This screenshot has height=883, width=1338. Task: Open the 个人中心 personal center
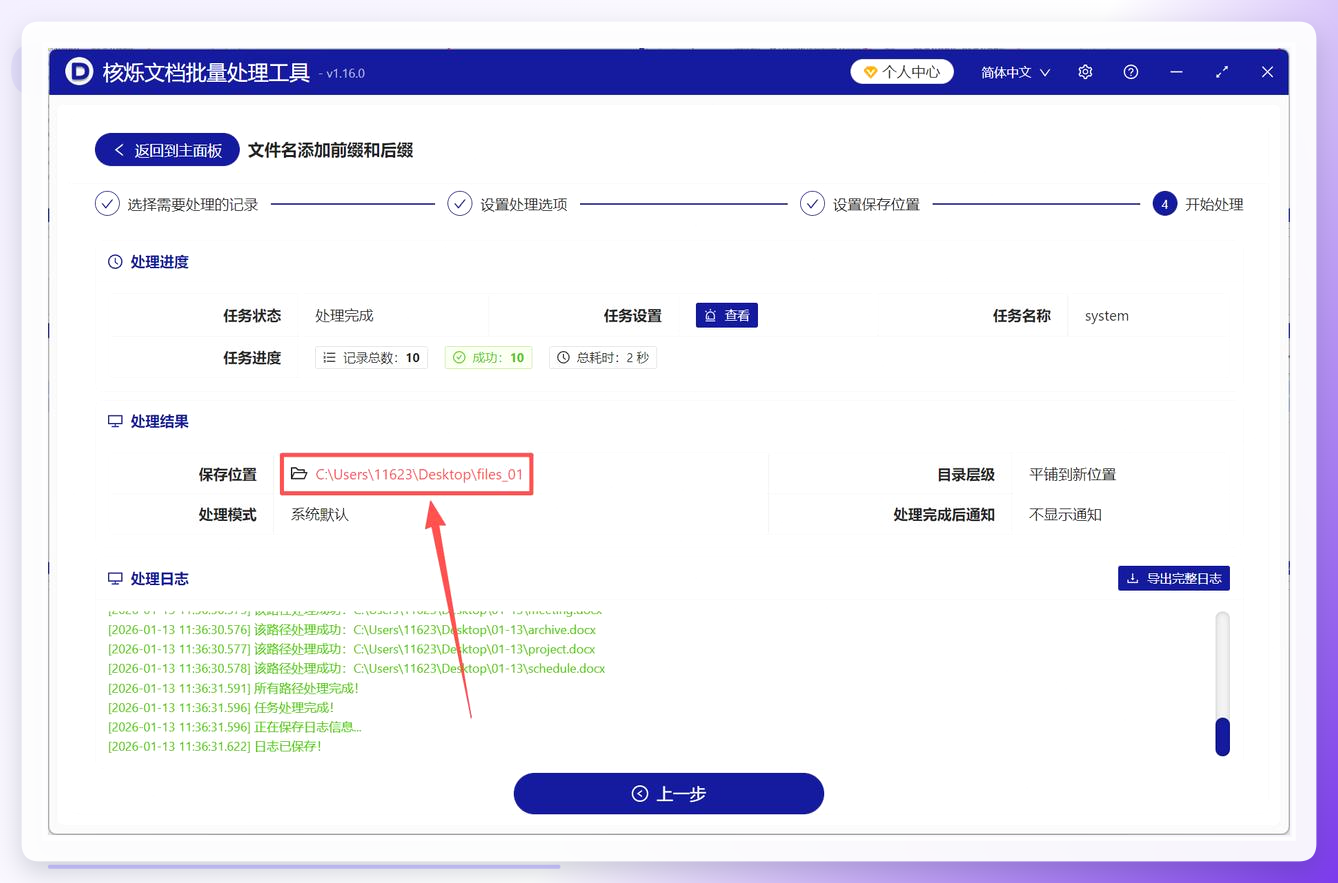pyautogui.click(x=902, y=72)
